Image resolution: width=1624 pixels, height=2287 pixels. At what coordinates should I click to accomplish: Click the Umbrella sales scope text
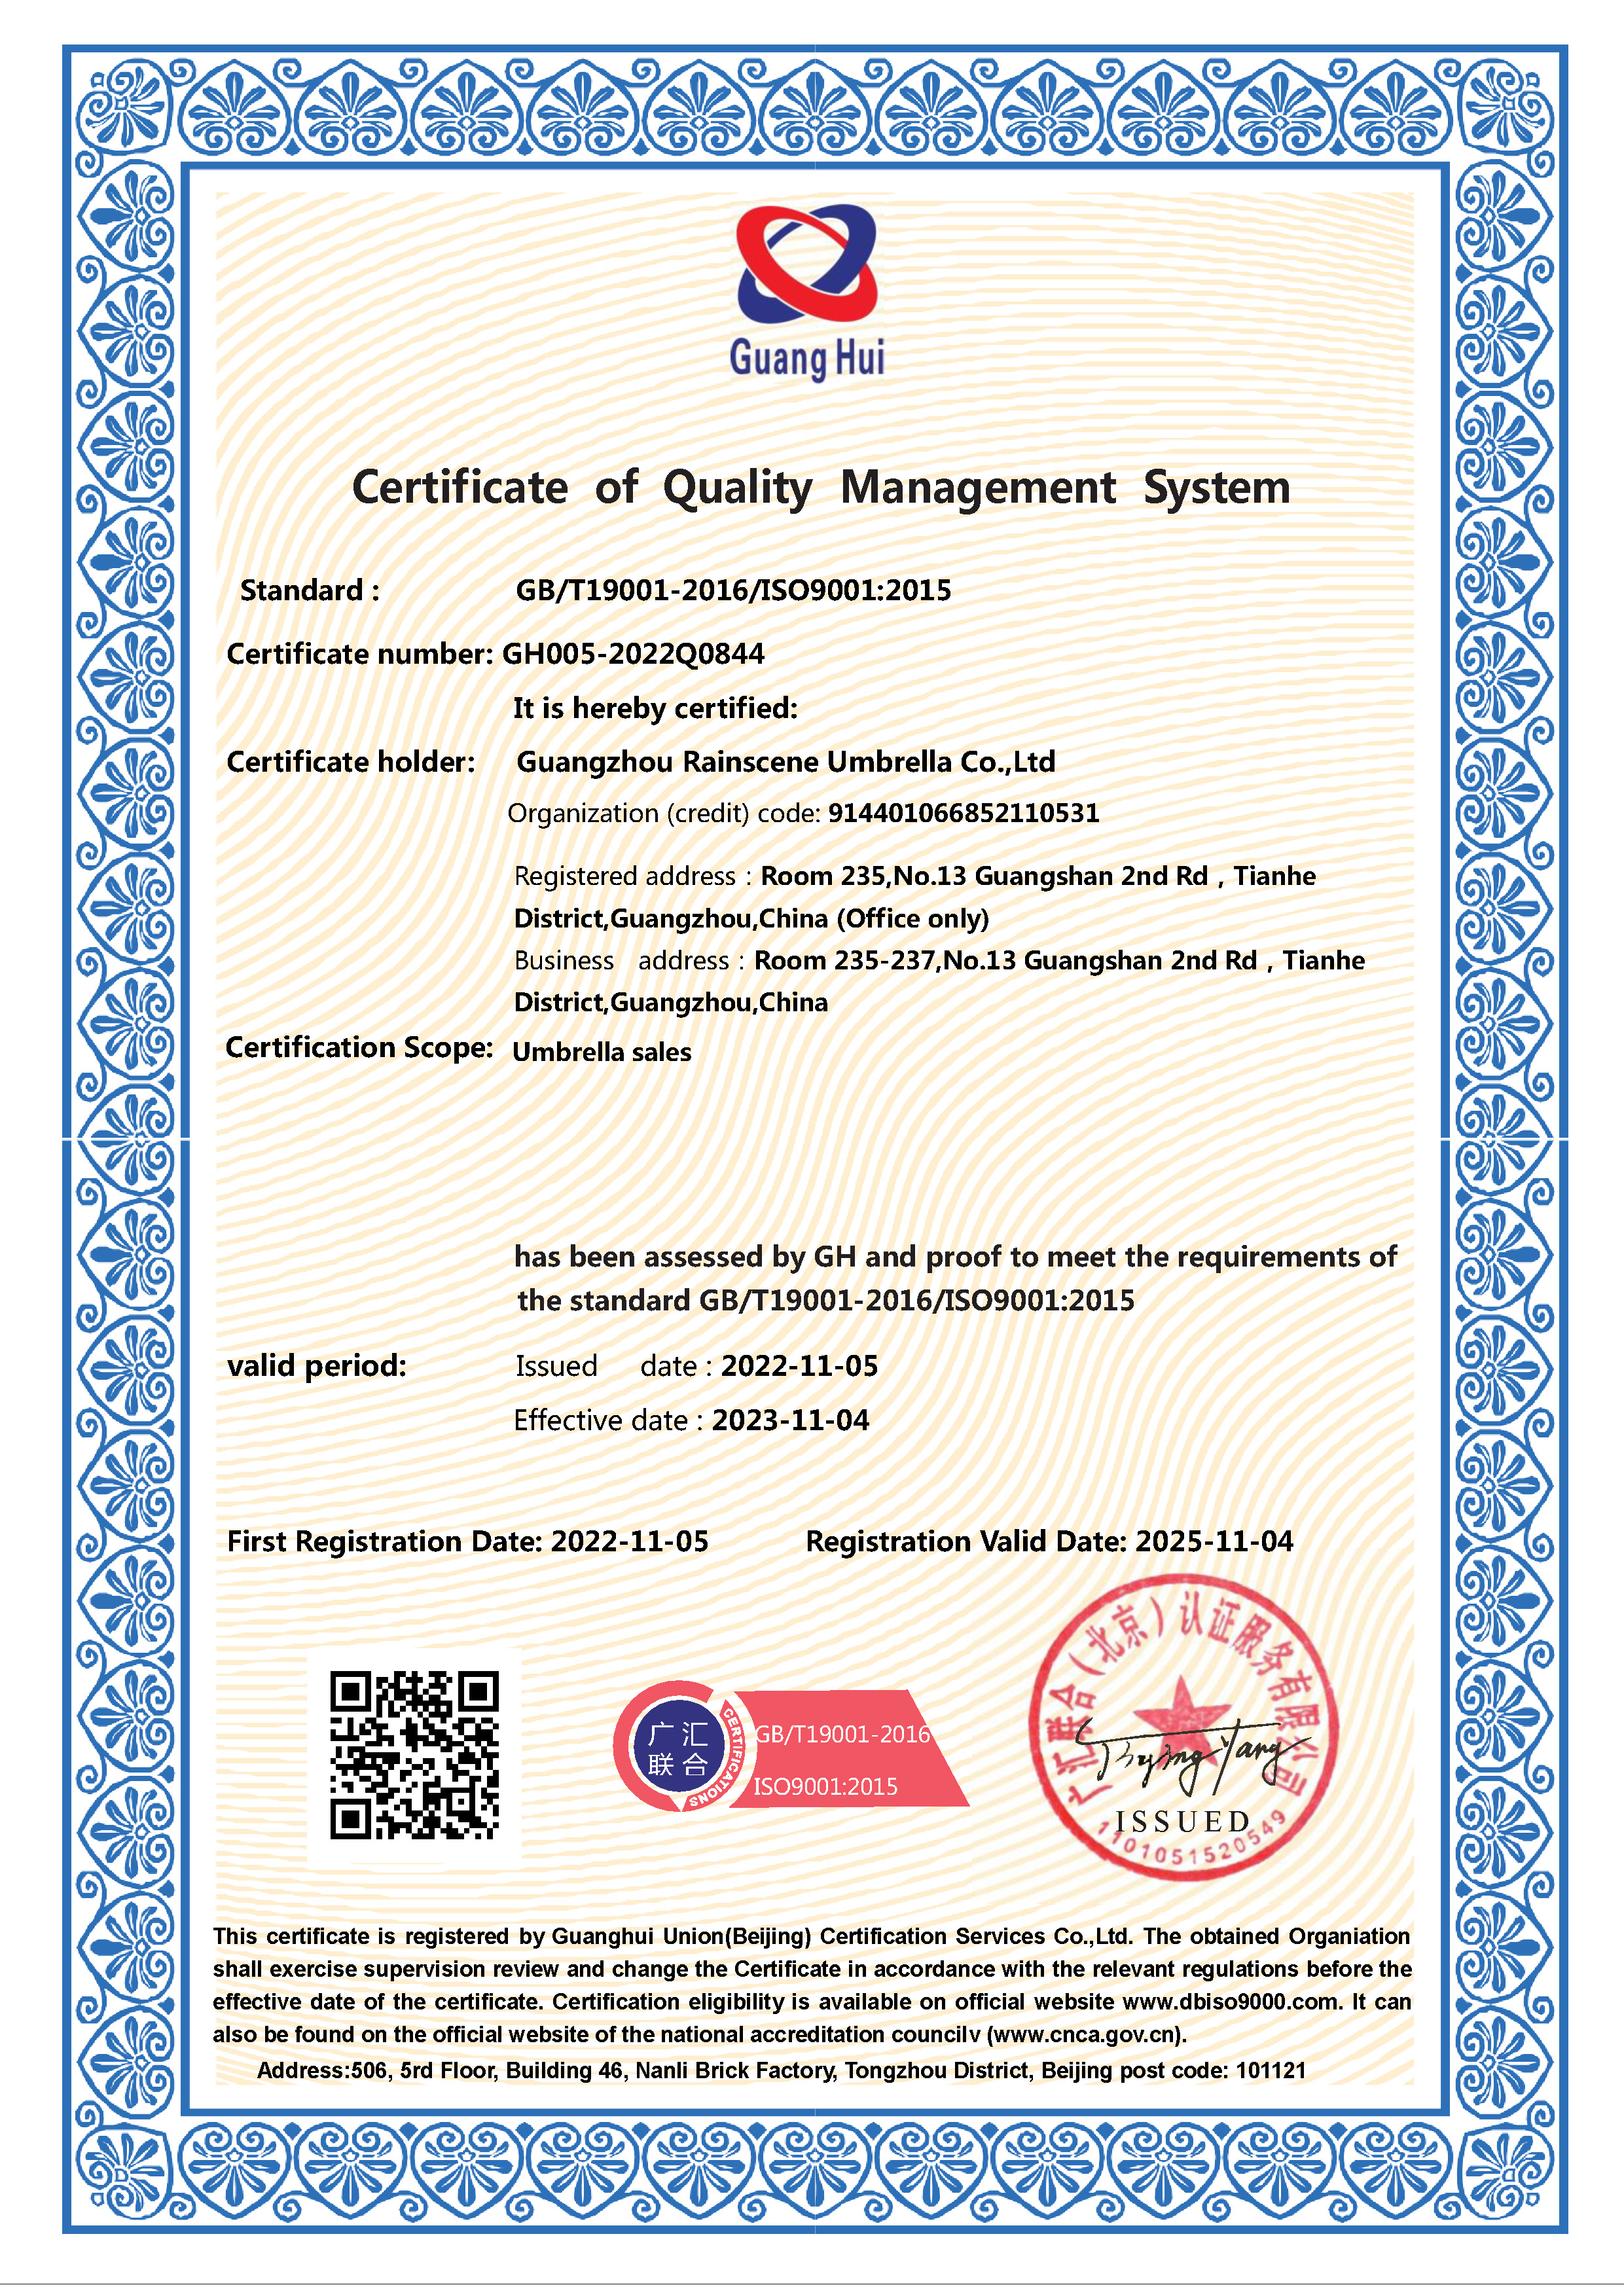[x=602, y=1052]
